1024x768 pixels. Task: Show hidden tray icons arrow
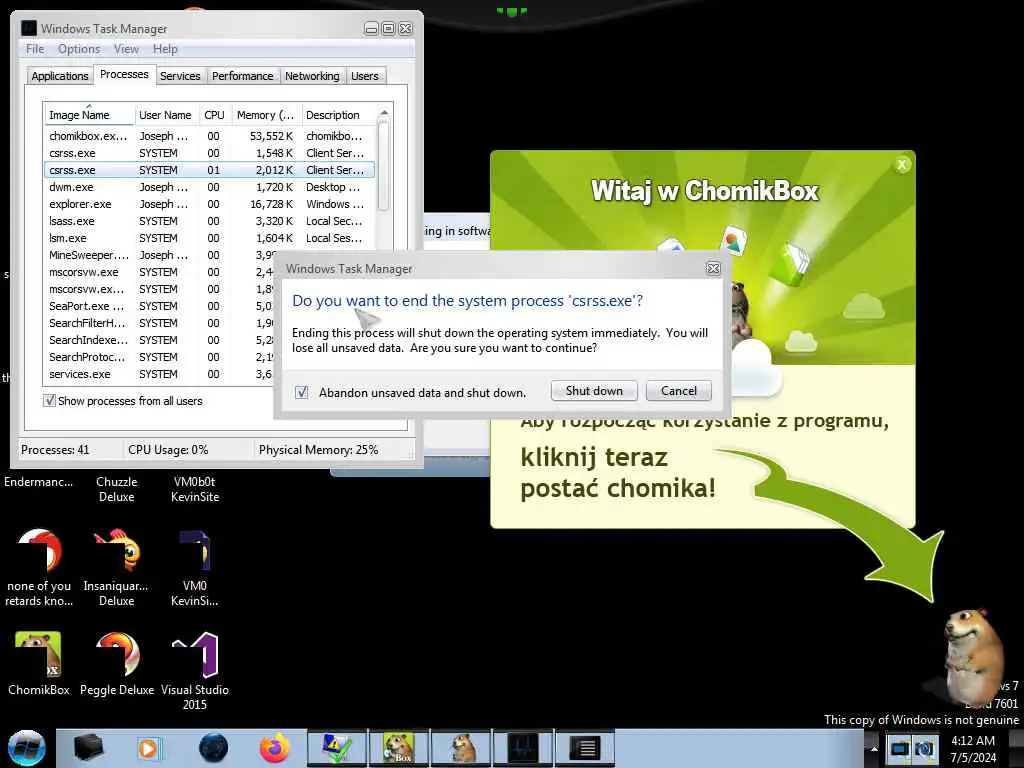click(x=874, y=748)
